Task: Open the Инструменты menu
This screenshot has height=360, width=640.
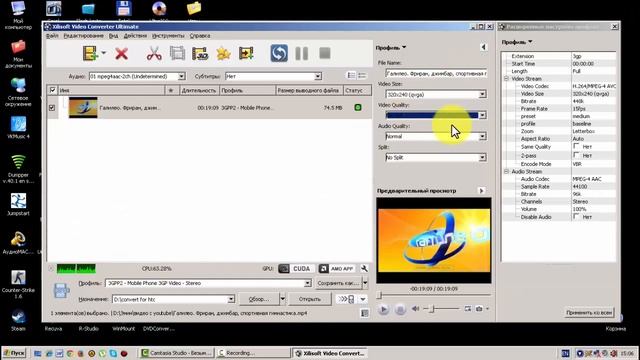Action: point(168,36)
